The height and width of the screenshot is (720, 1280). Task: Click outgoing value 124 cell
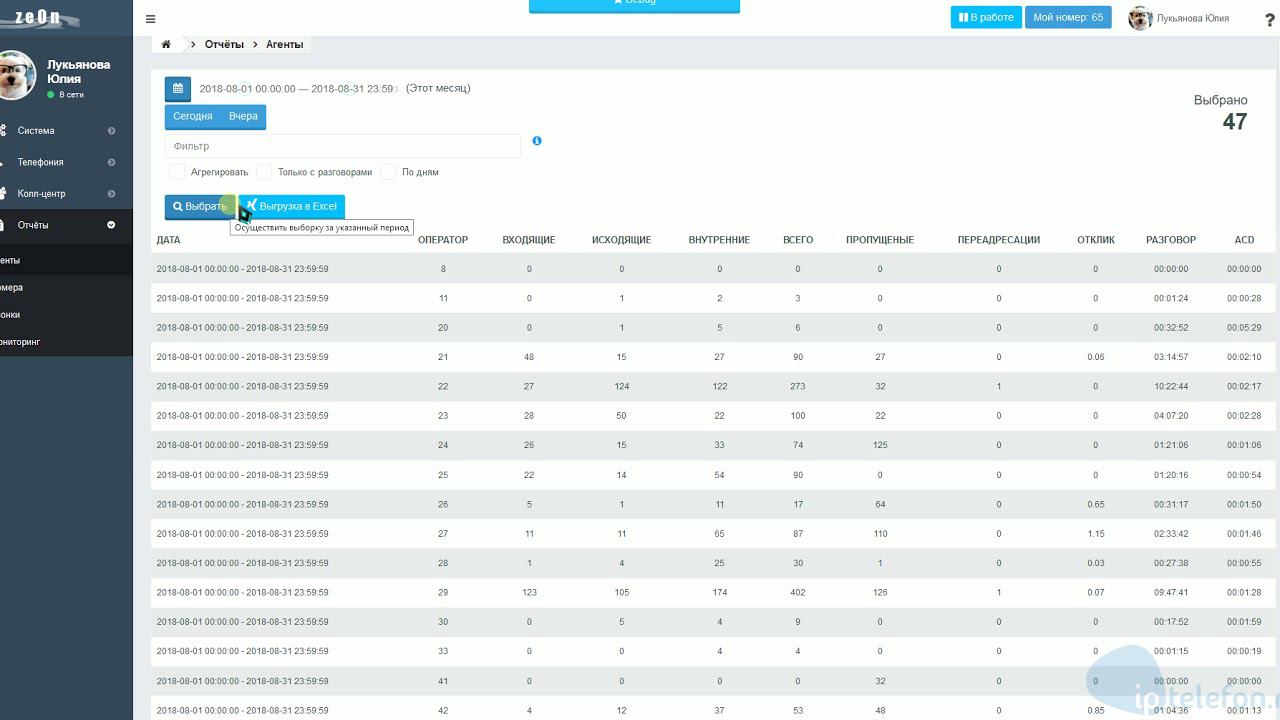pyautogui.click(x=621, y=386)
